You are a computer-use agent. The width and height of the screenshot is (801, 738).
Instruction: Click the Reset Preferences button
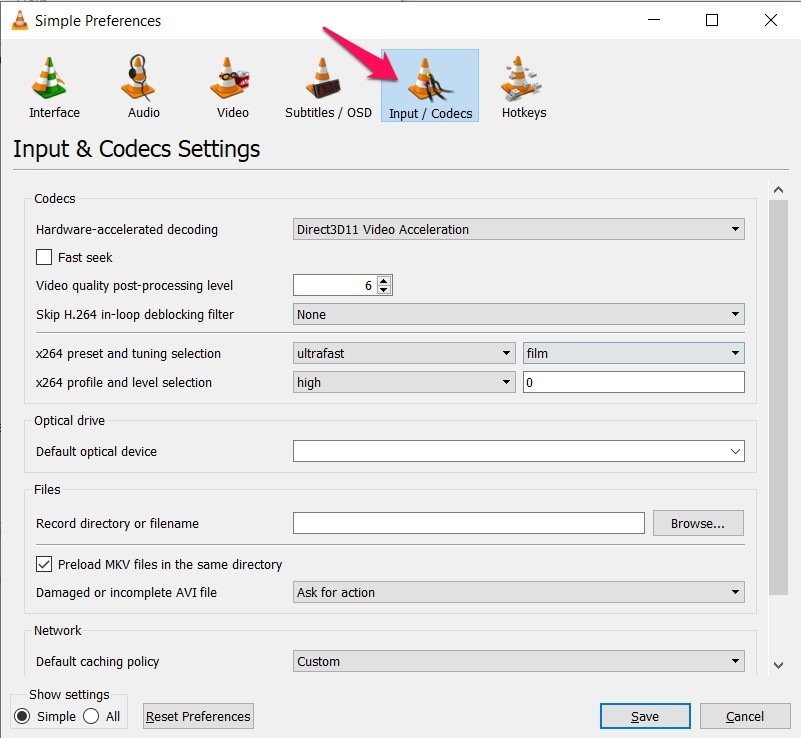point(198,716)
